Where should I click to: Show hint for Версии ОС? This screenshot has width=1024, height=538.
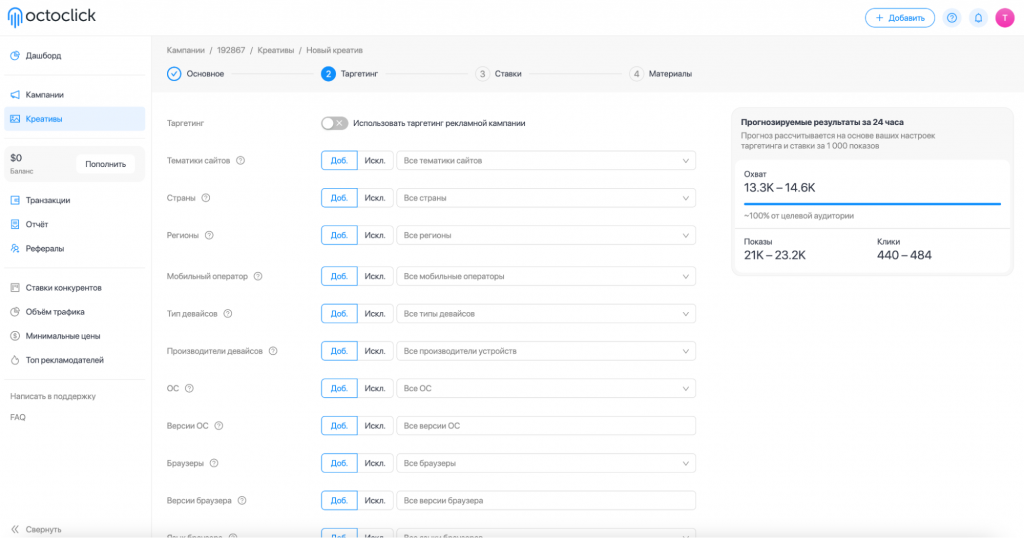[x=219, y=426]
